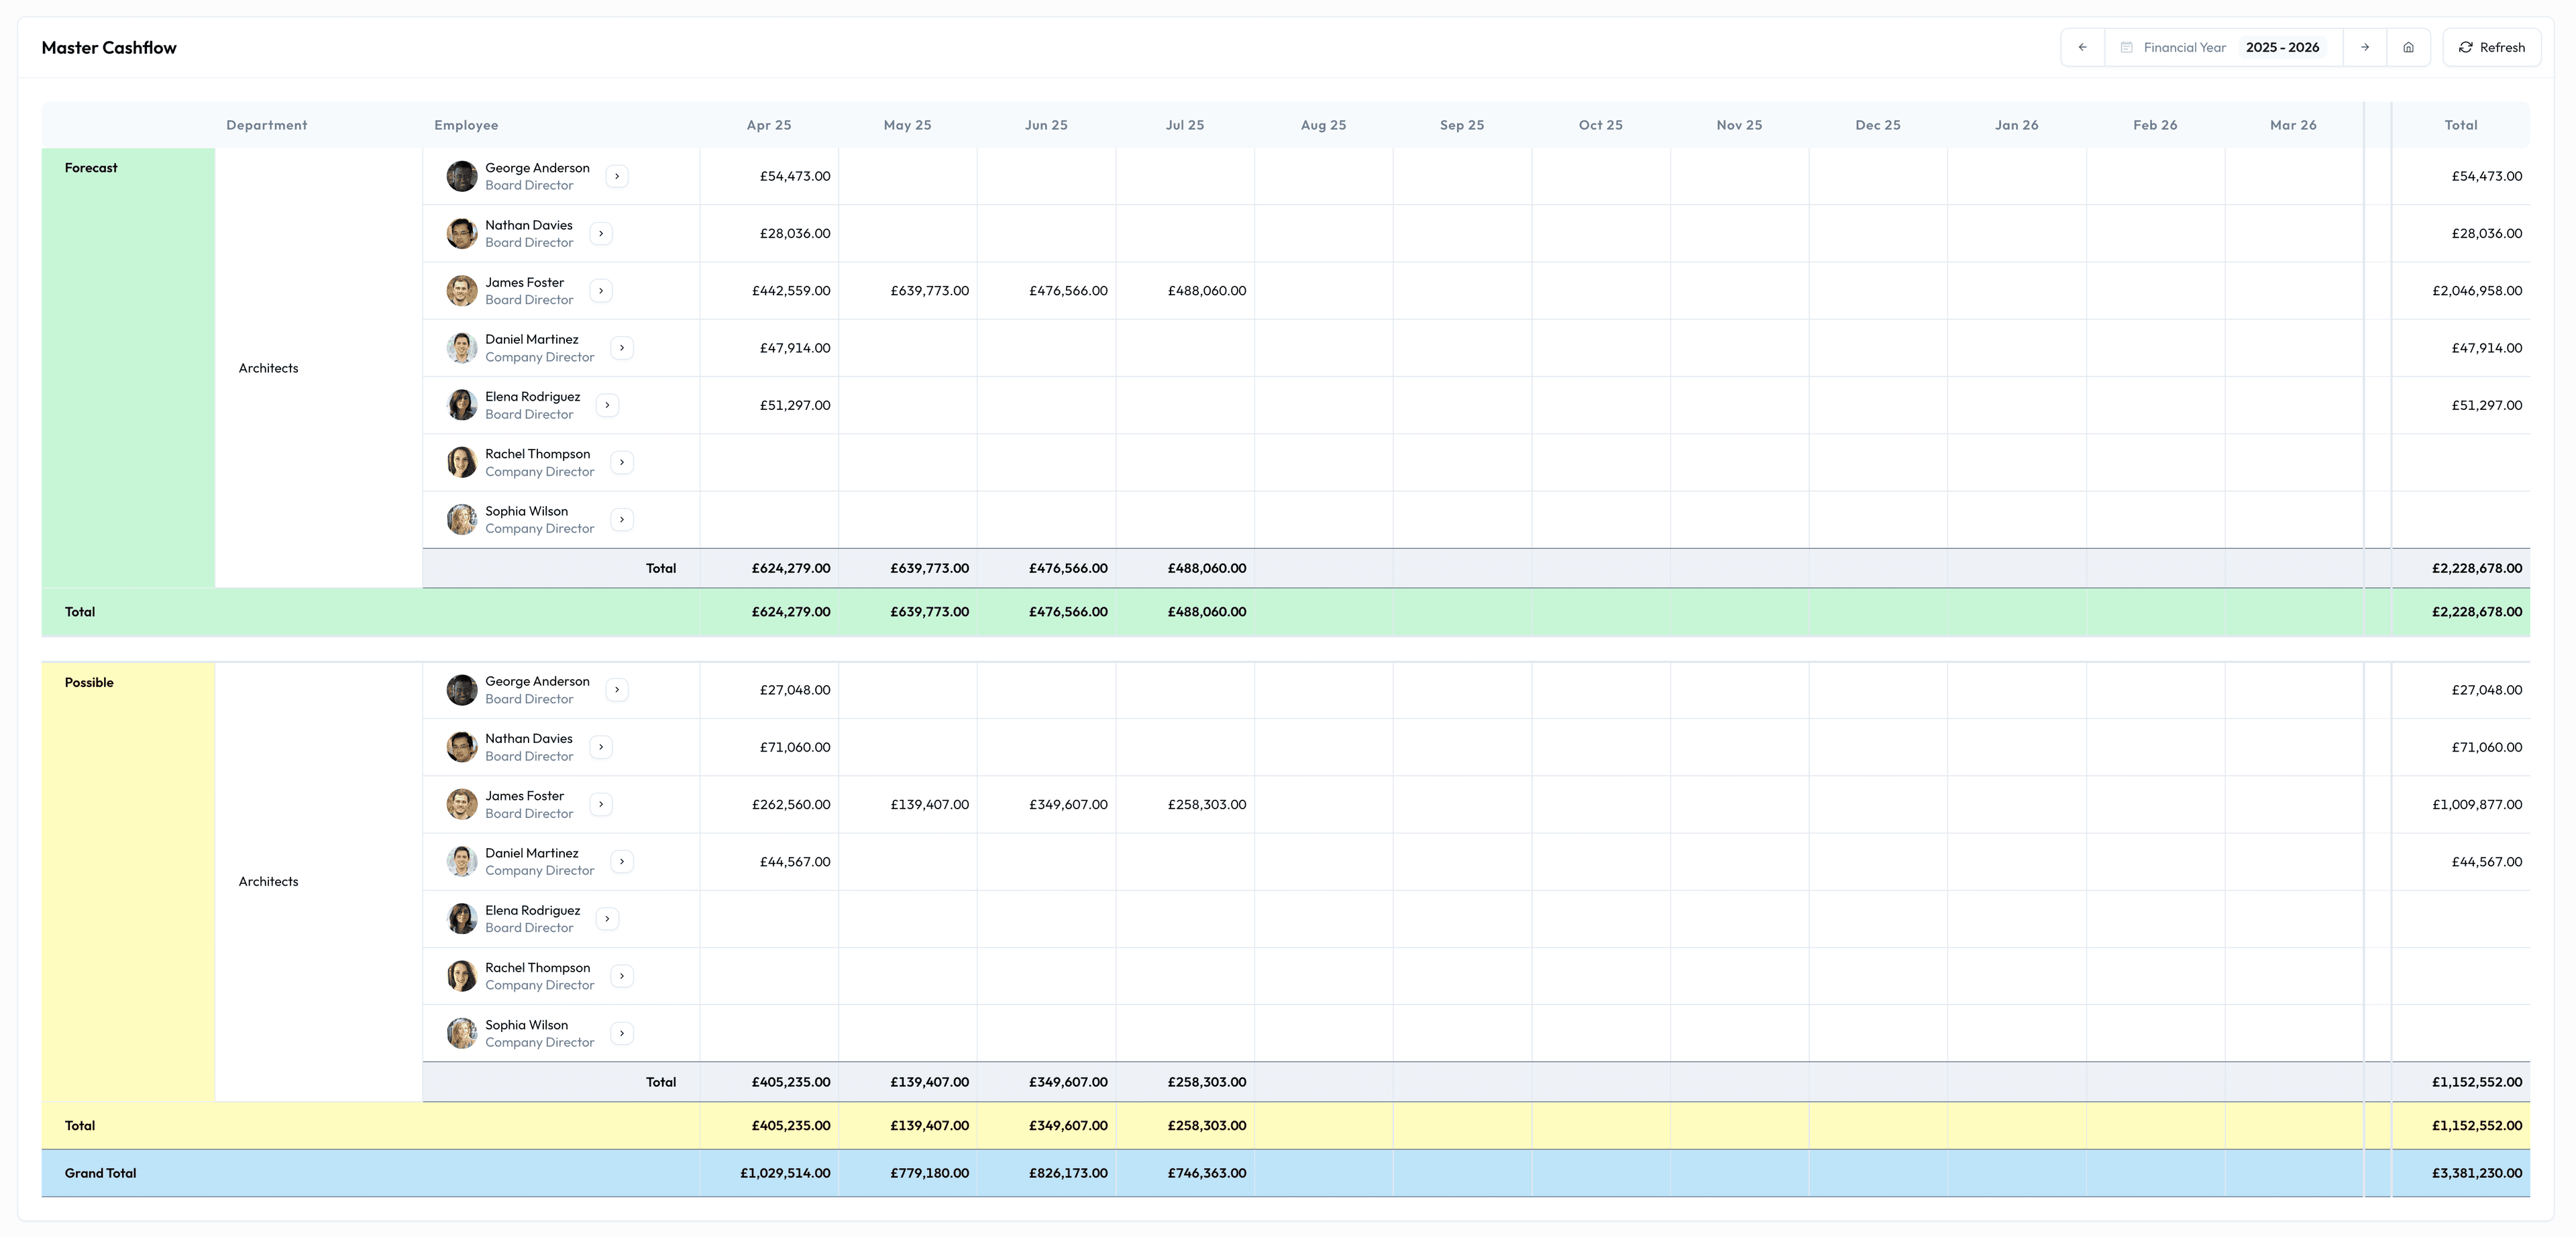
Task: Click Nathan Davies' avatar in Possible
Action: click(461, 747)
